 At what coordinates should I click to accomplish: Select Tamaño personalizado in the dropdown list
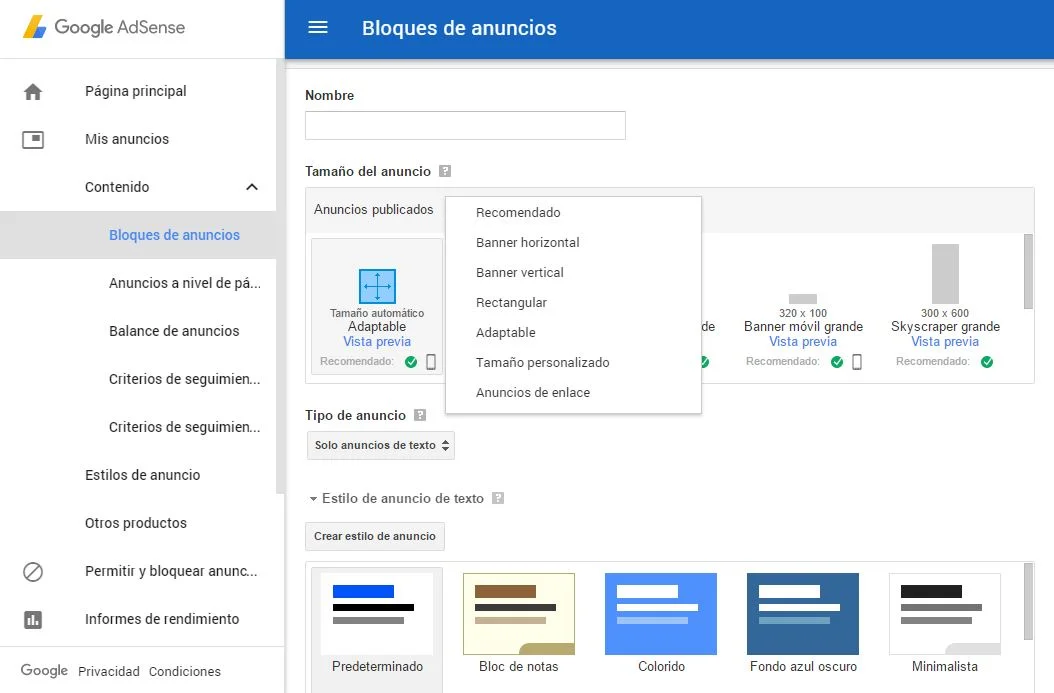(542, 363)
